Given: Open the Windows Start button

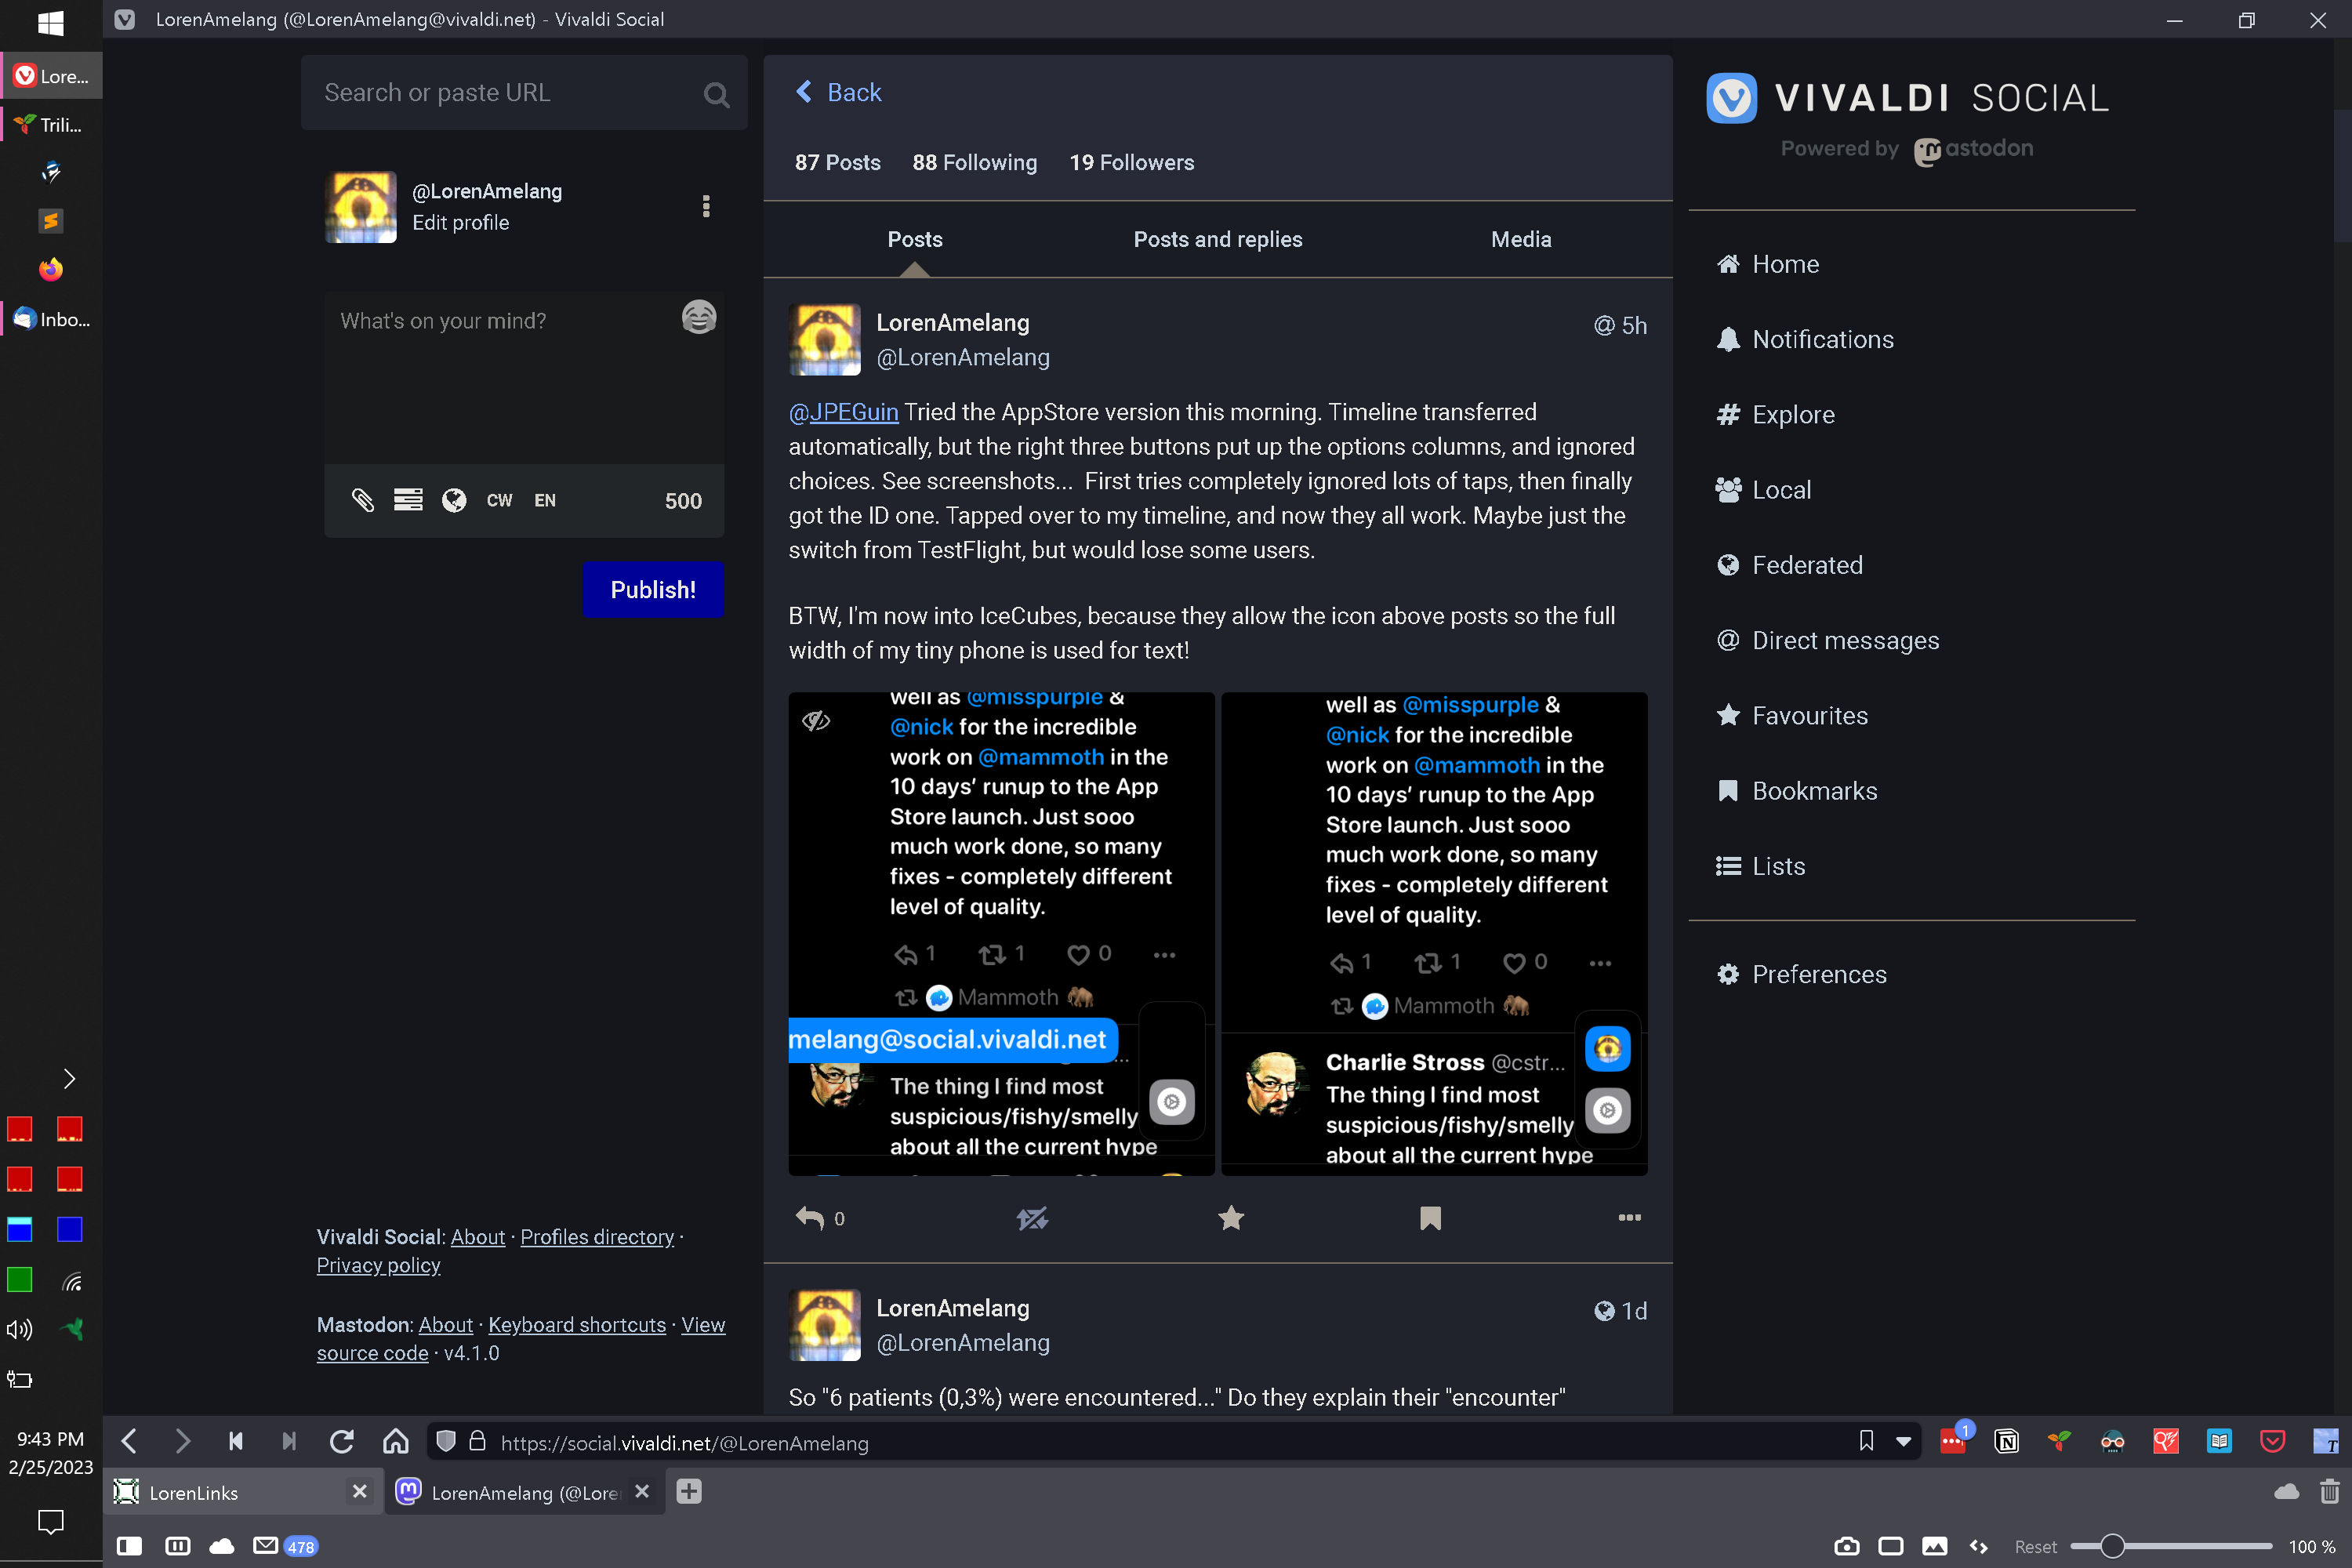Looking at the screenshot, I should 50,23.
